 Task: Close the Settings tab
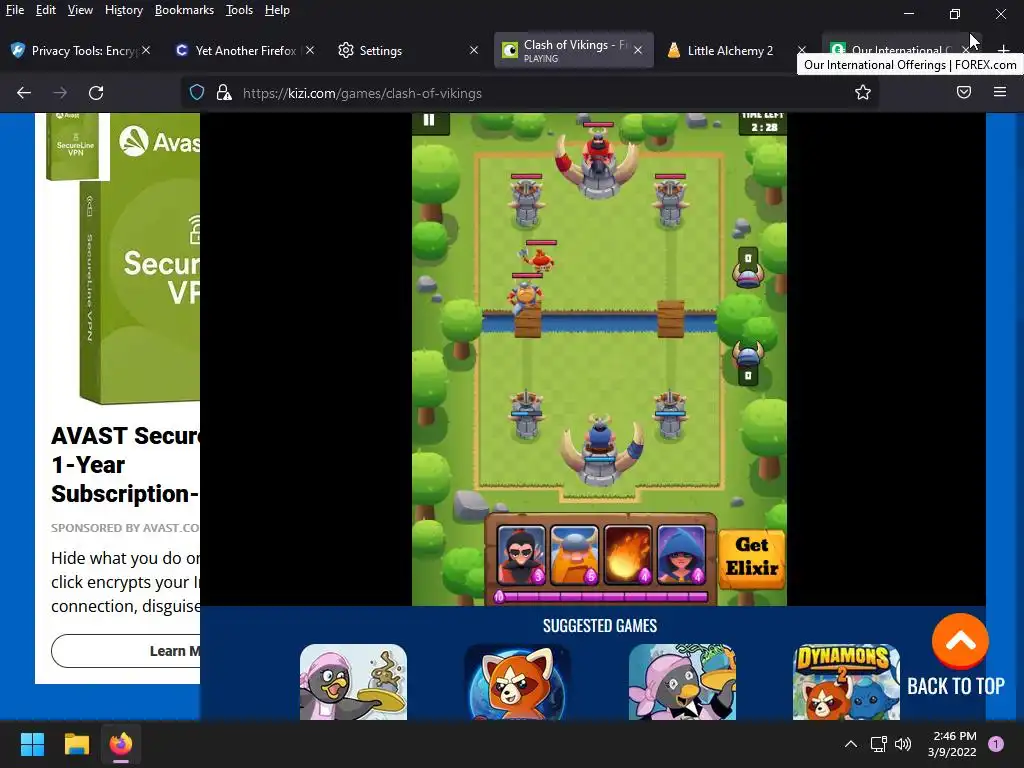pyautogui.click(x=474, y=50)
